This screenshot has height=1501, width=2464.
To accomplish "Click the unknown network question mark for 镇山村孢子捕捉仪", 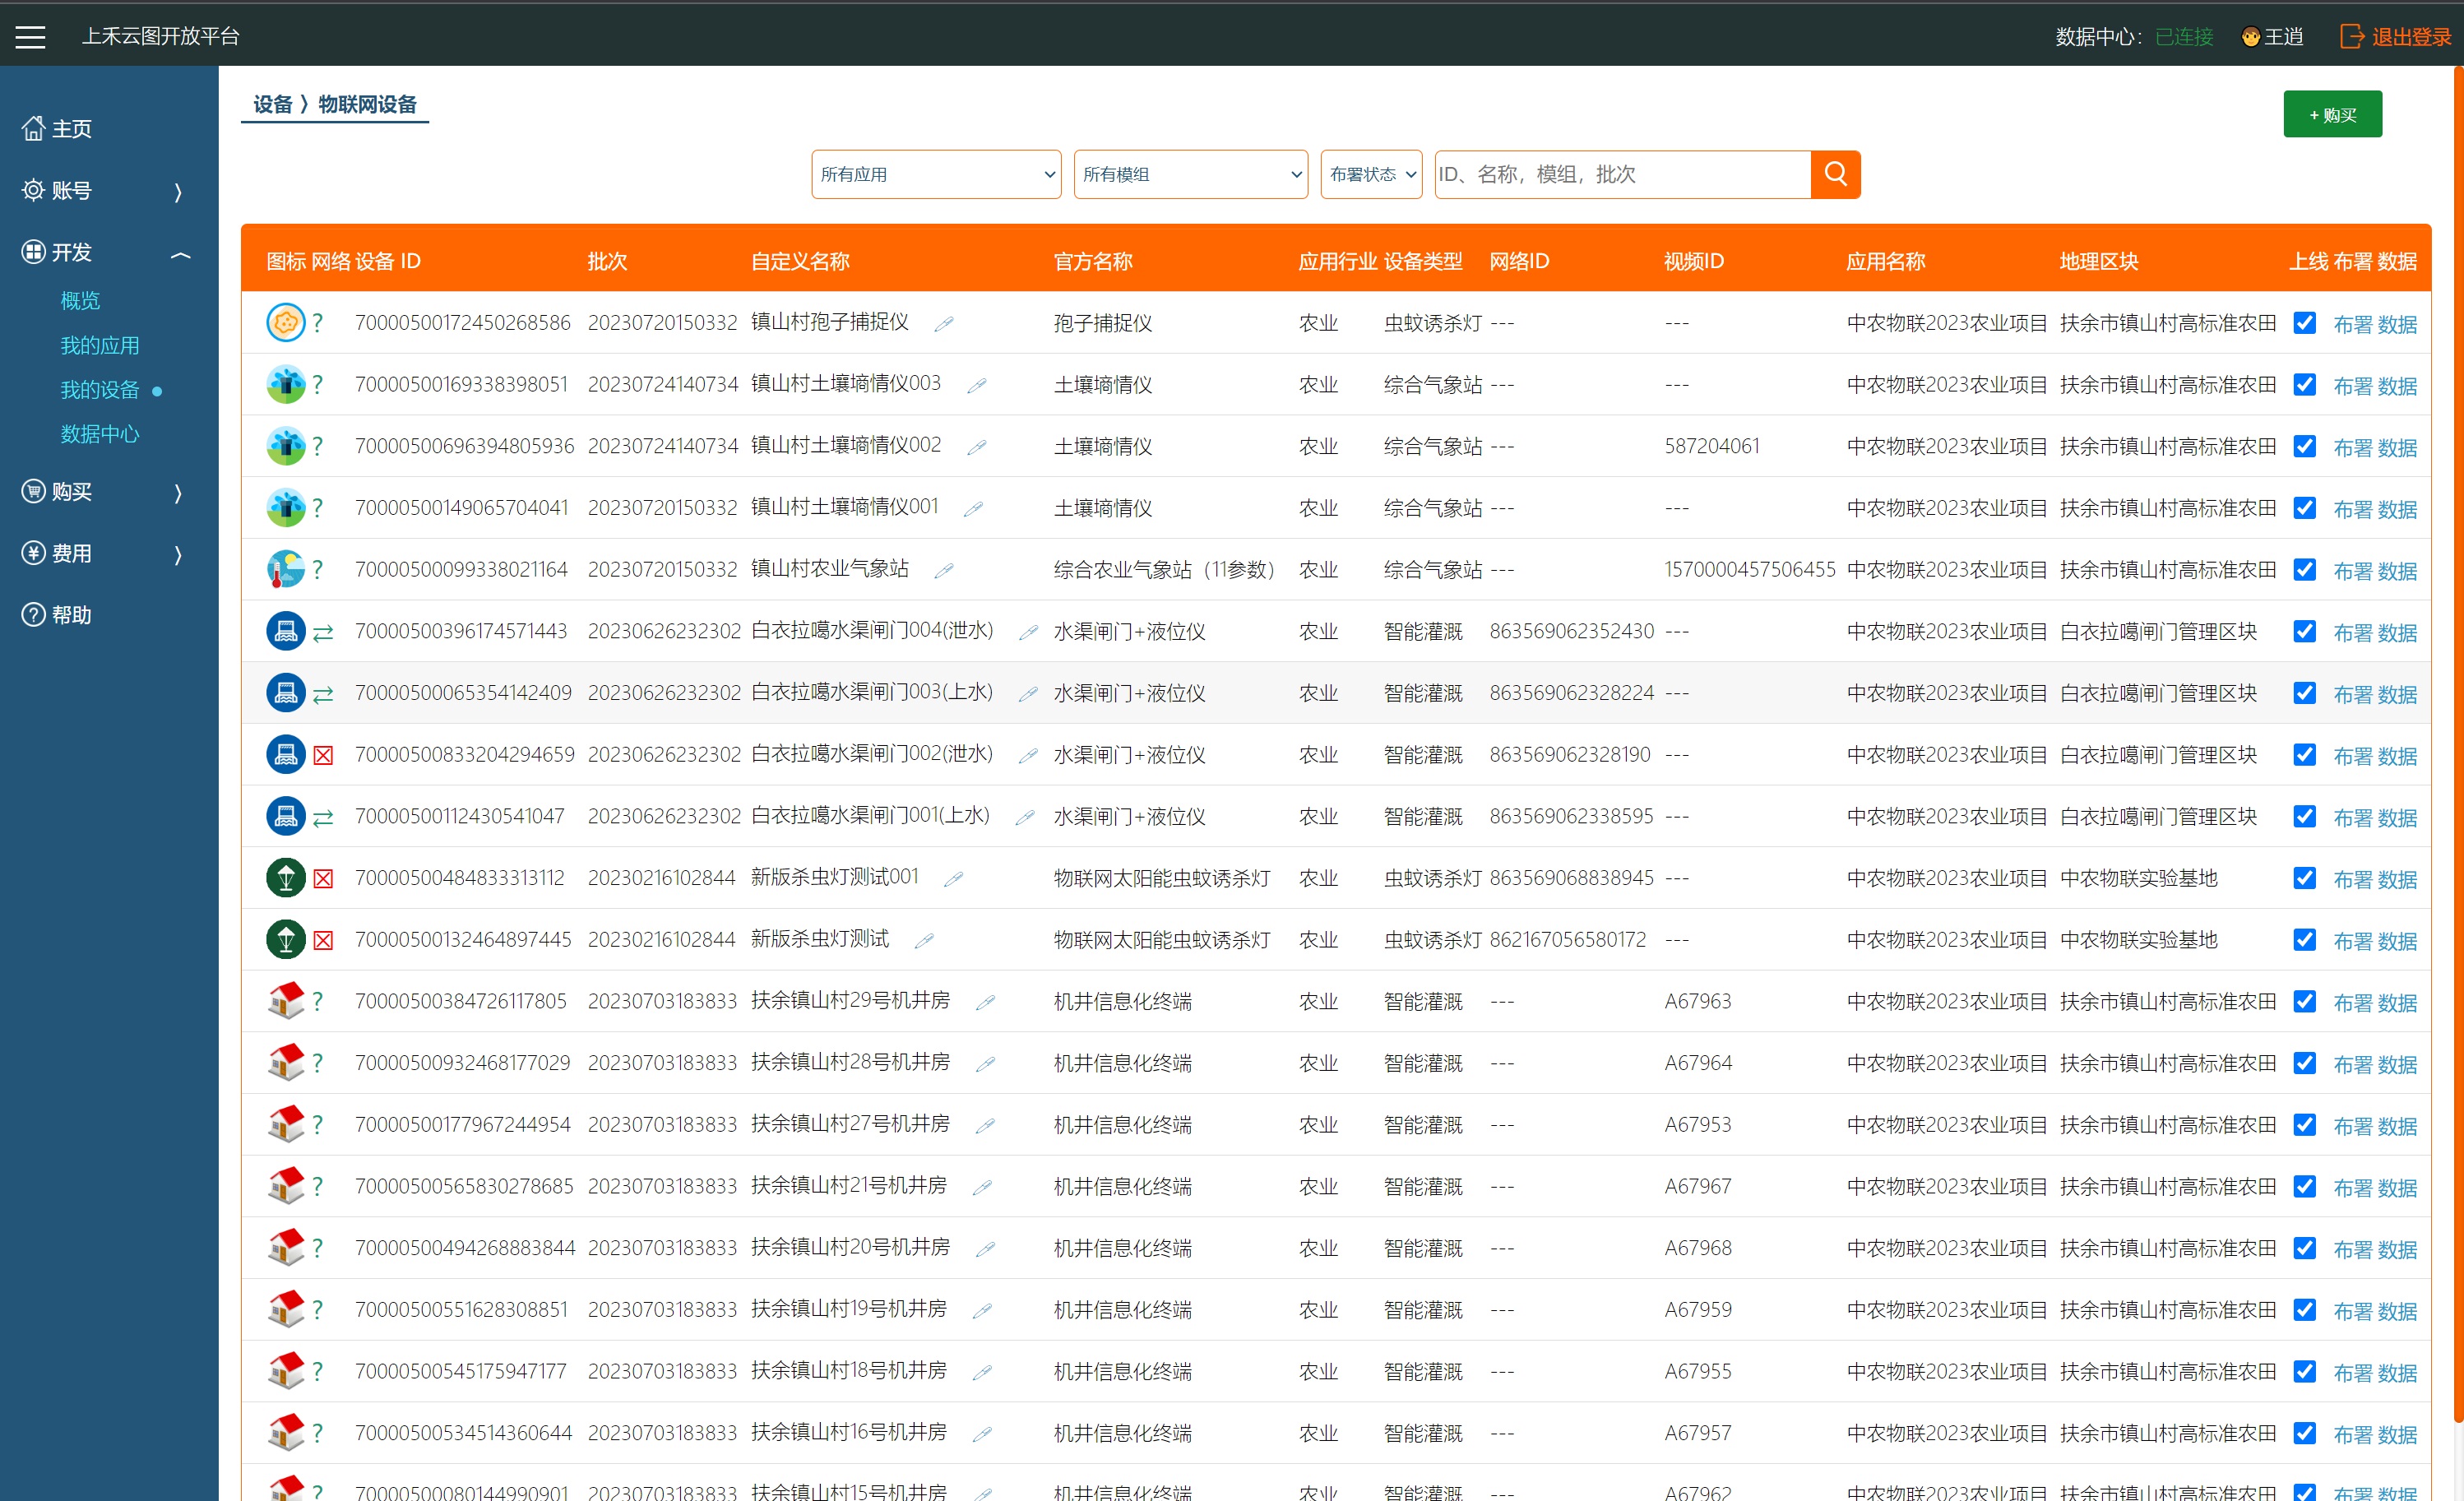I will [x=318, y=322].
